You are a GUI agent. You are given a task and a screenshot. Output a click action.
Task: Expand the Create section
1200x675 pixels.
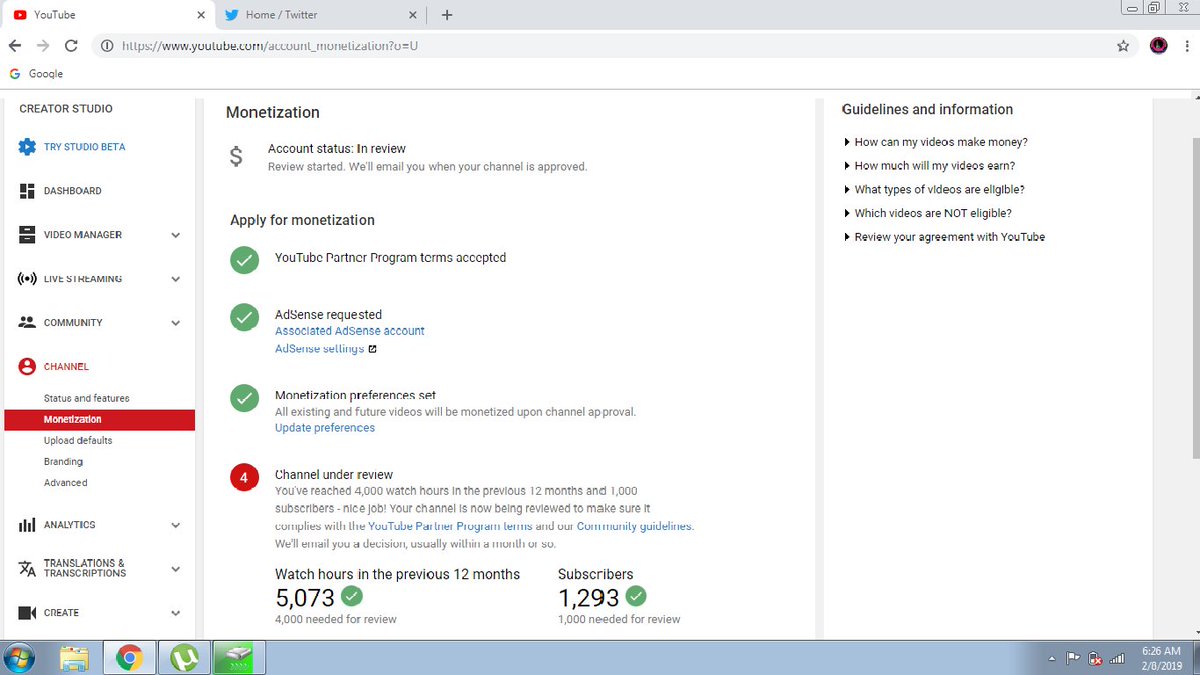tap(175, 614)
